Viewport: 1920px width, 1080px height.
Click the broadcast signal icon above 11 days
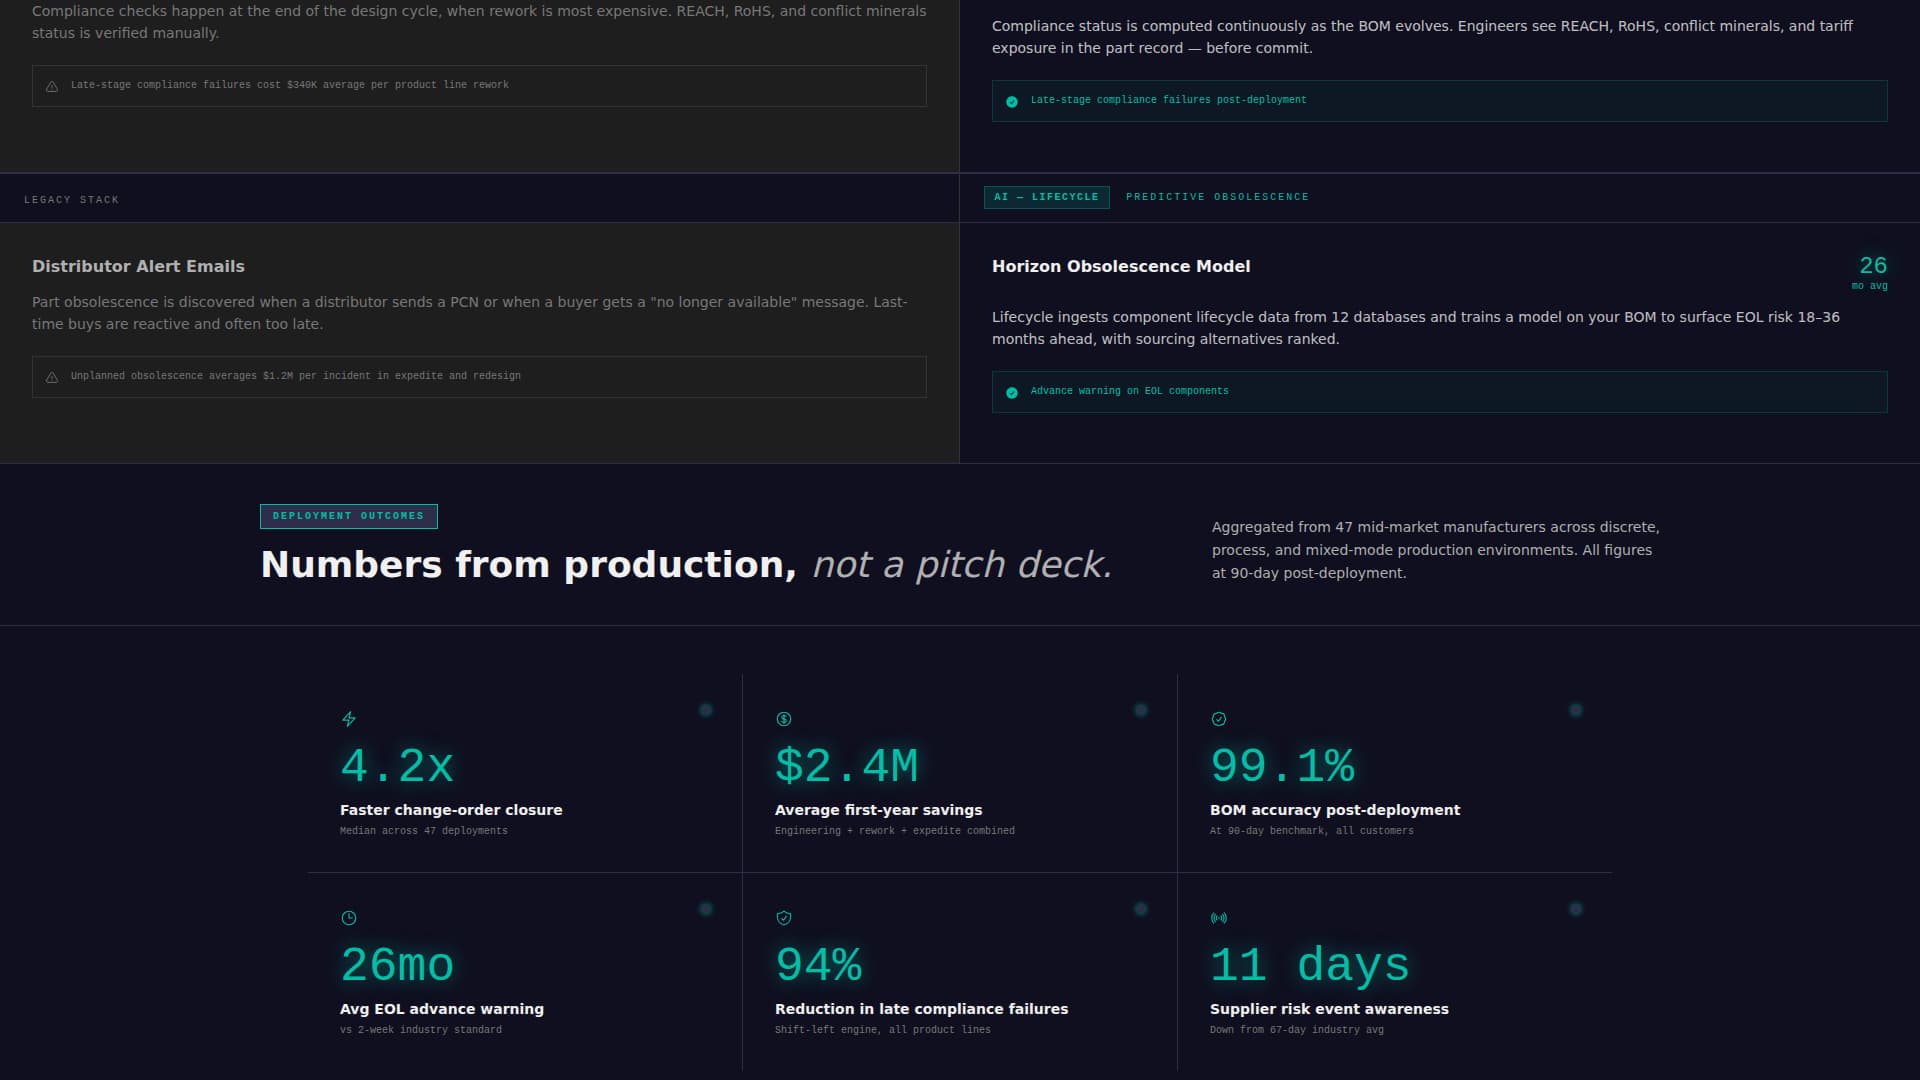[x=1219, y=918]
